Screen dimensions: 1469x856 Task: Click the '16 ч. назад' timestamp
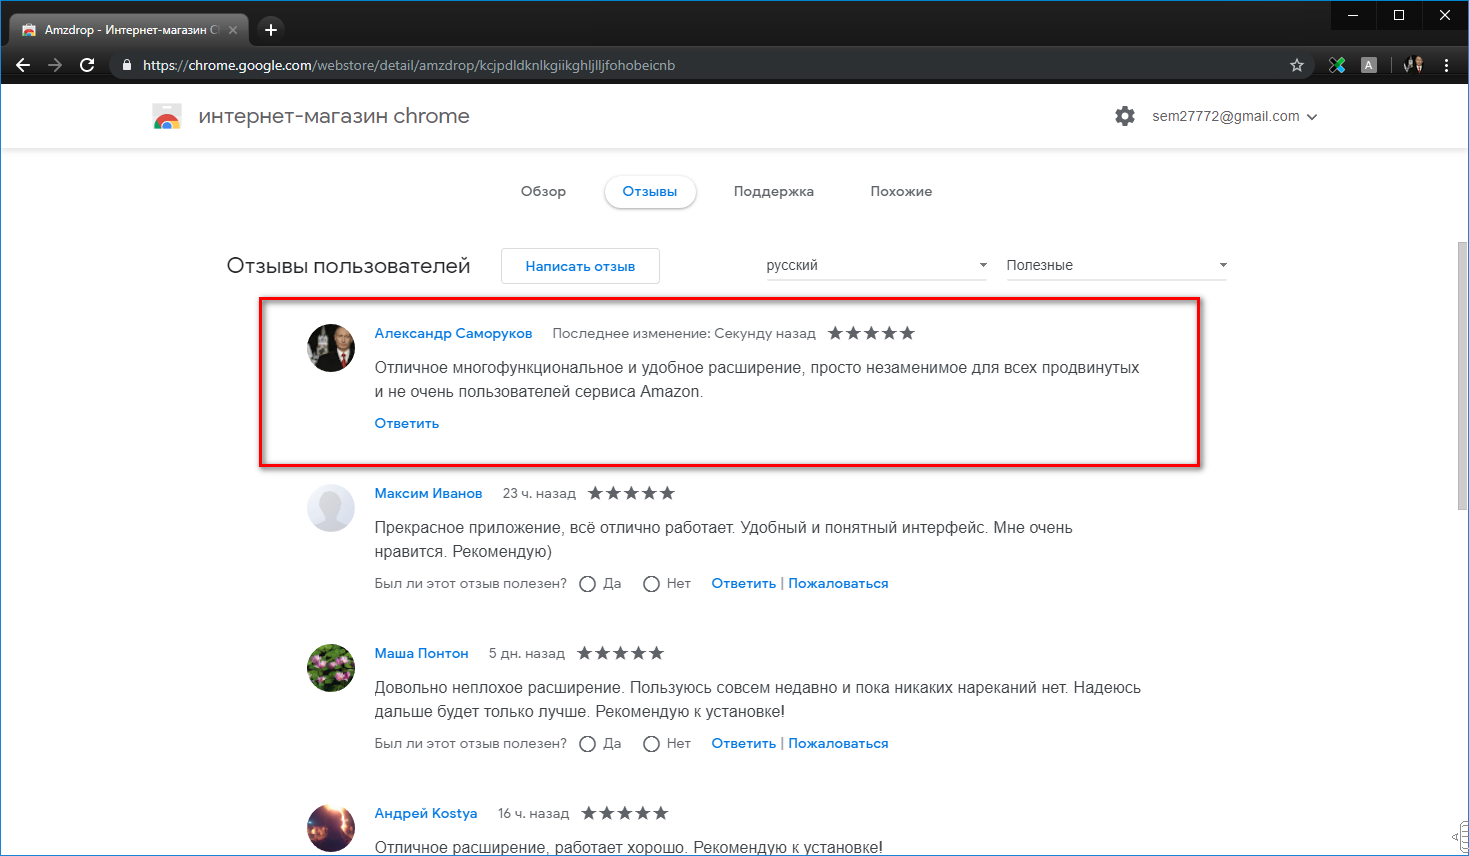(x=533, y=813)
